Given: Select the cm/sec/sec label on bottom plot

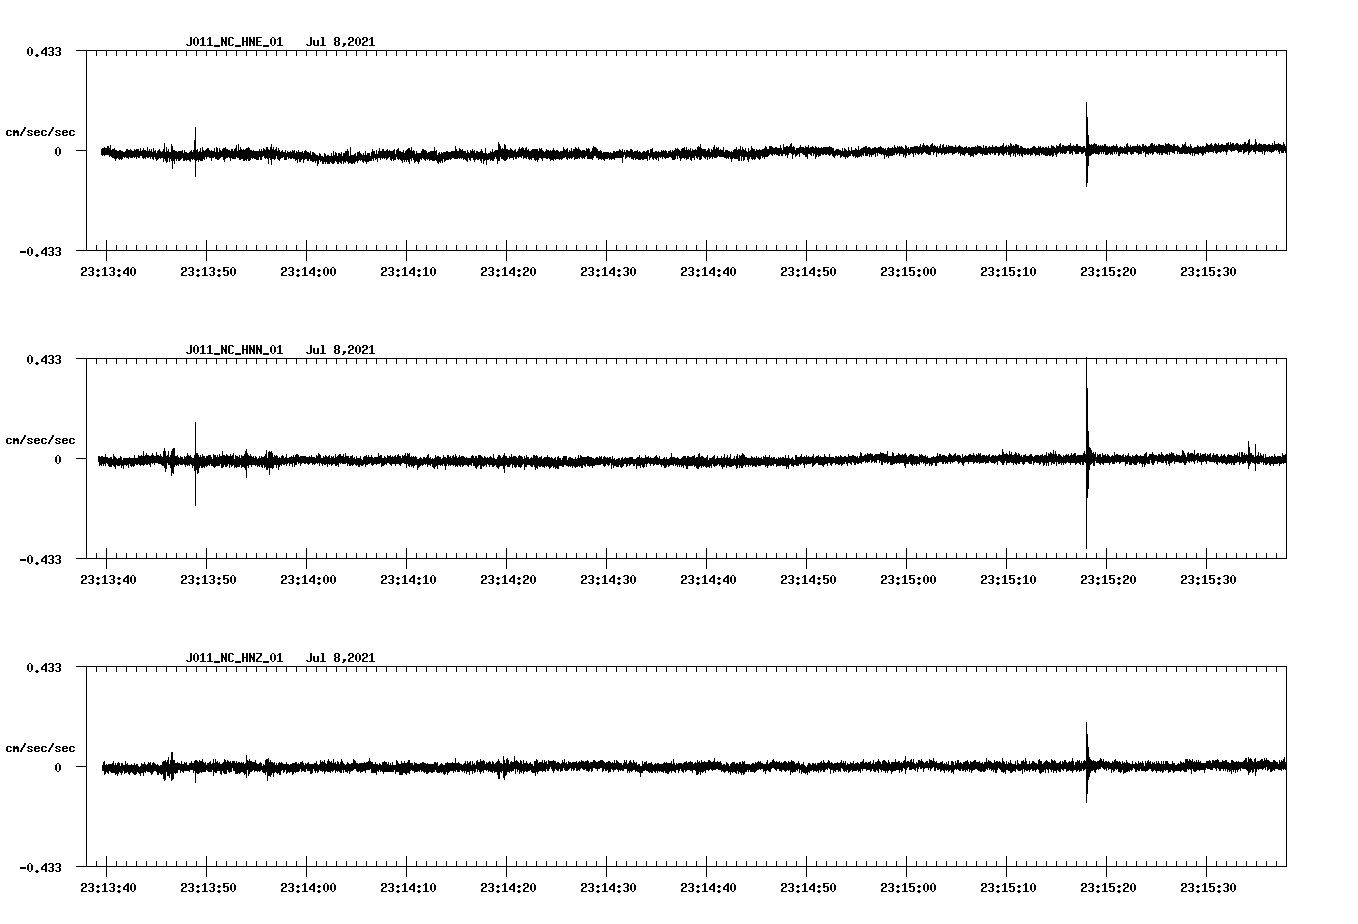Looking at the screenshot, I should click(x=42, y=747).
